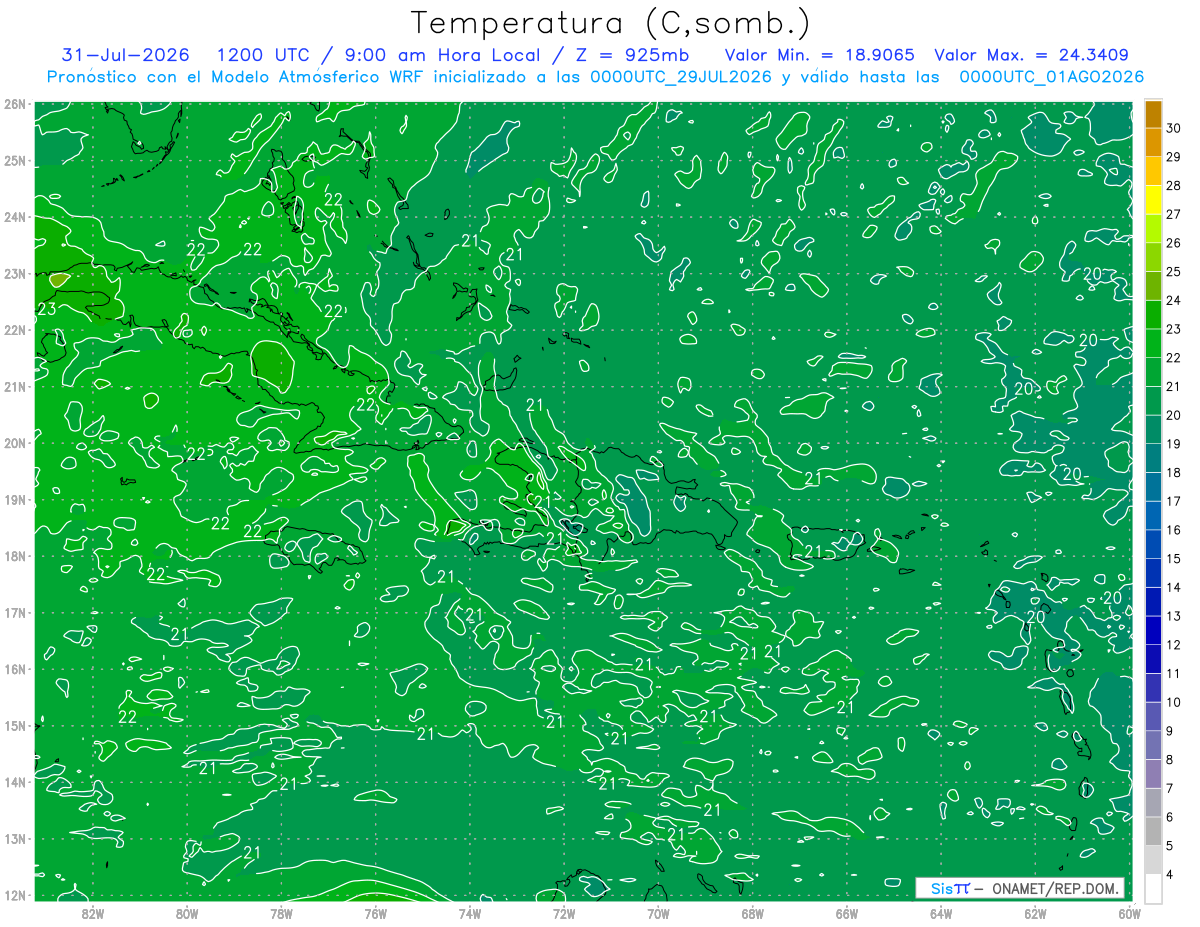The height and width of the screenshot is (927, 1200).
Task: Click the latitude axis label '18N'
Action: click(15, 556)
